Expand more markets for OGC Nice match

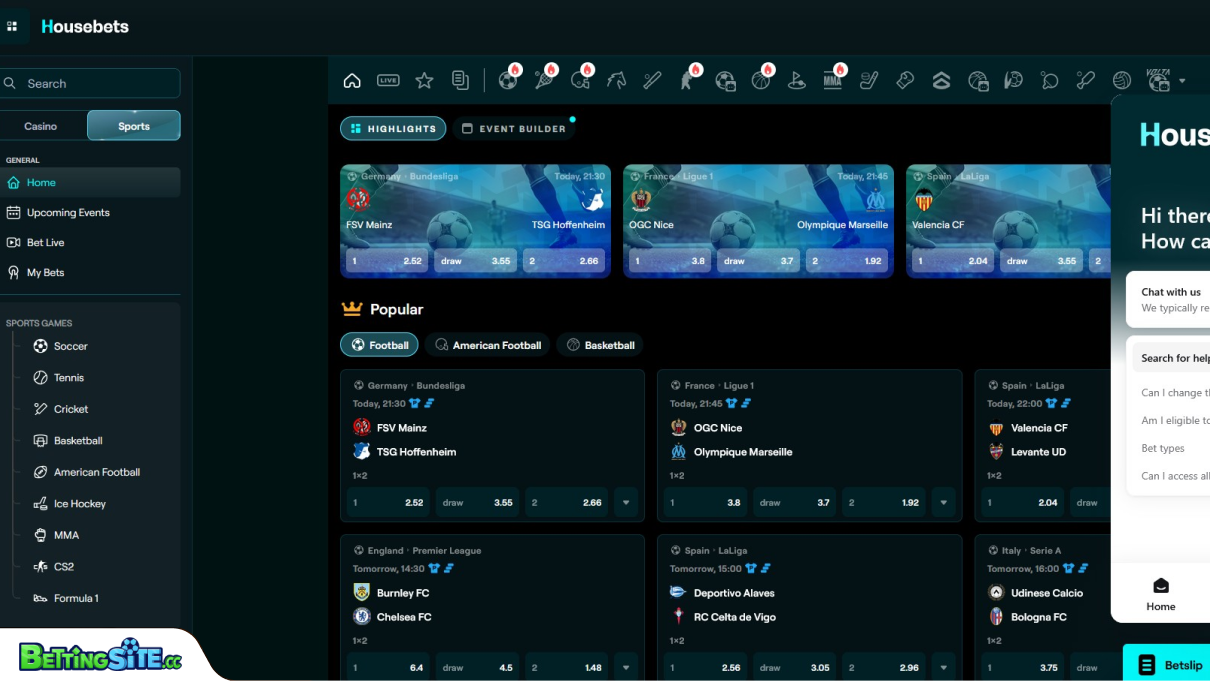point(943,503)
